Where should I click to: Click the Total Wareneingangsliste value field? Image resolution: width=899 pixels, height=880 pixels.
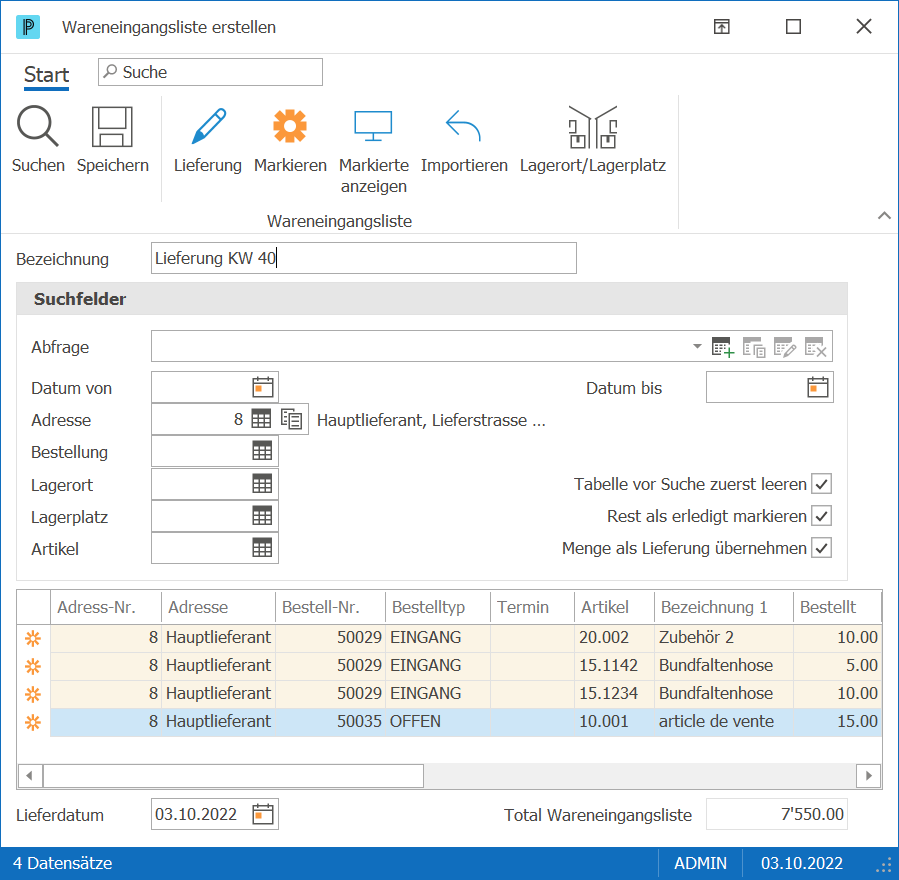coord(776,814)
